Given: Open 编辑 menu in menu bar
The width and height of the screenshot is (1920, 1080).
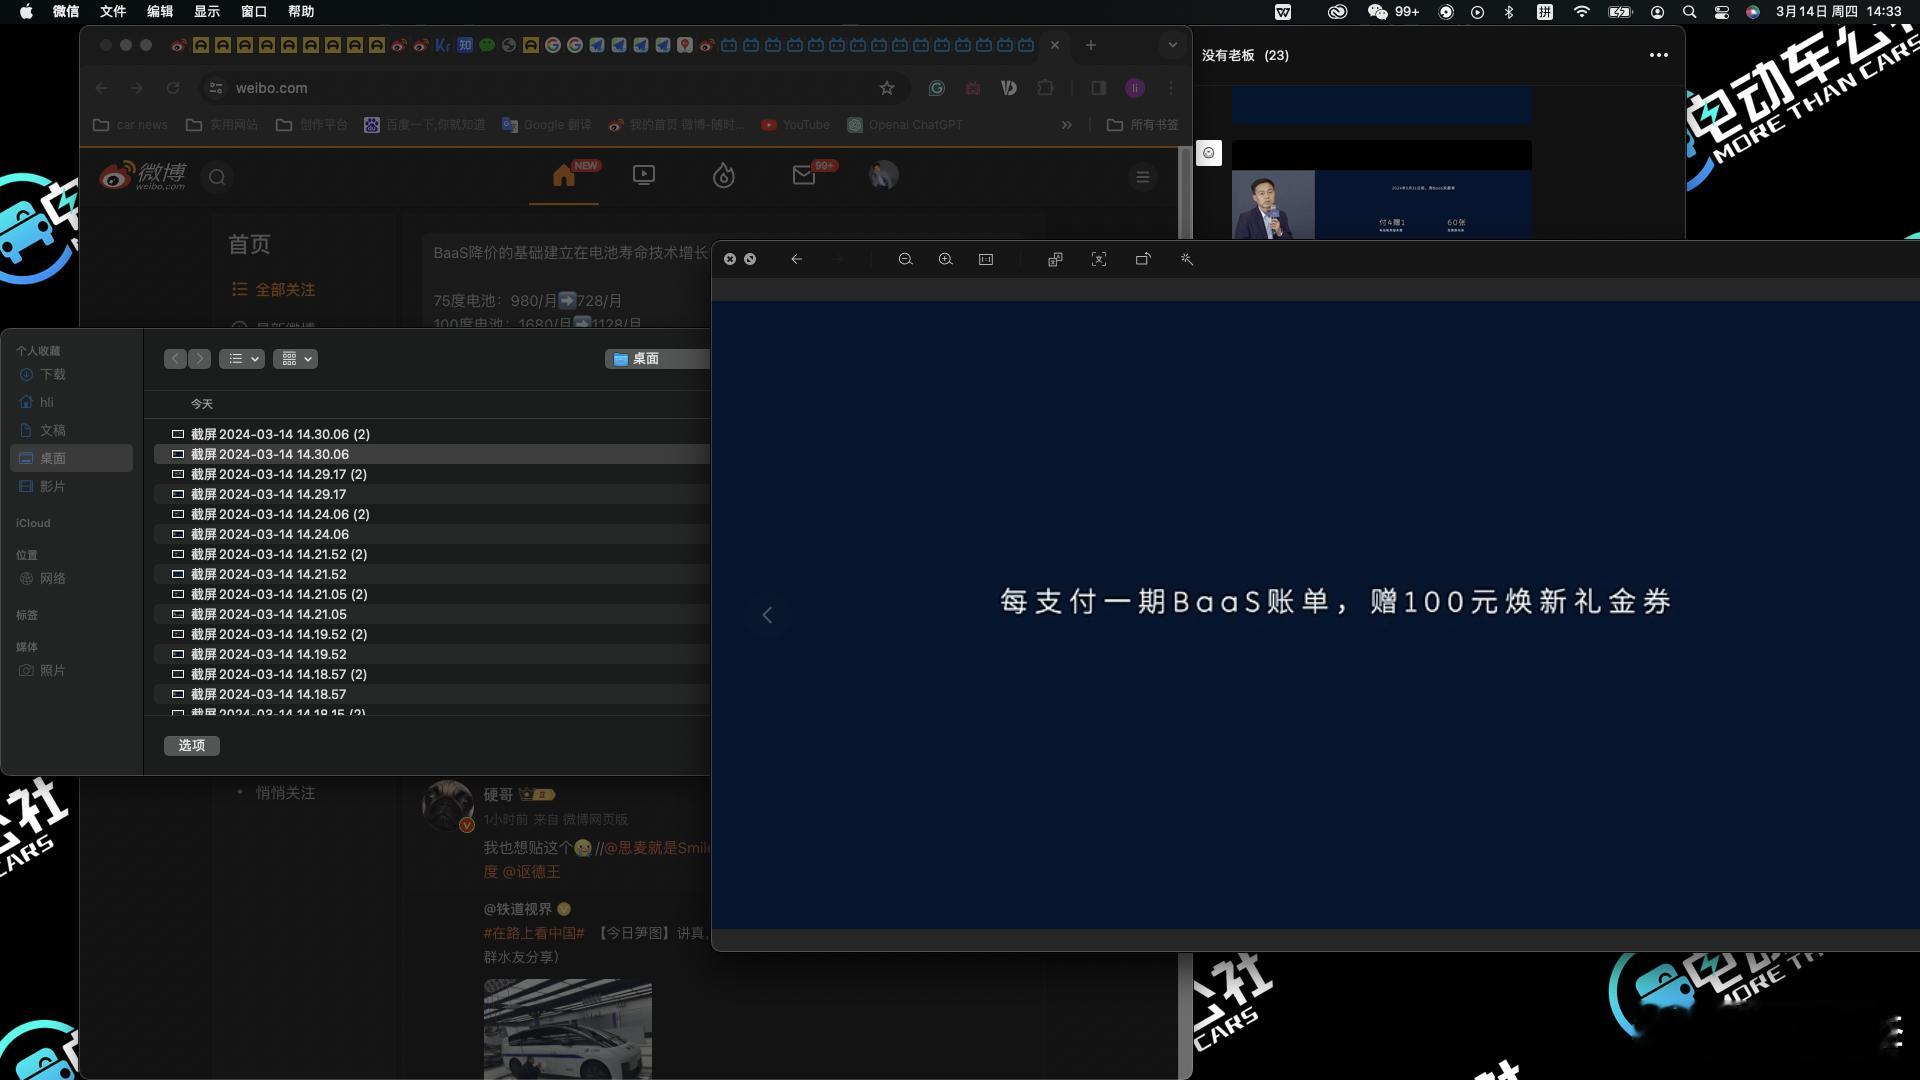Looking at the screenshot, I should [160, 12].
